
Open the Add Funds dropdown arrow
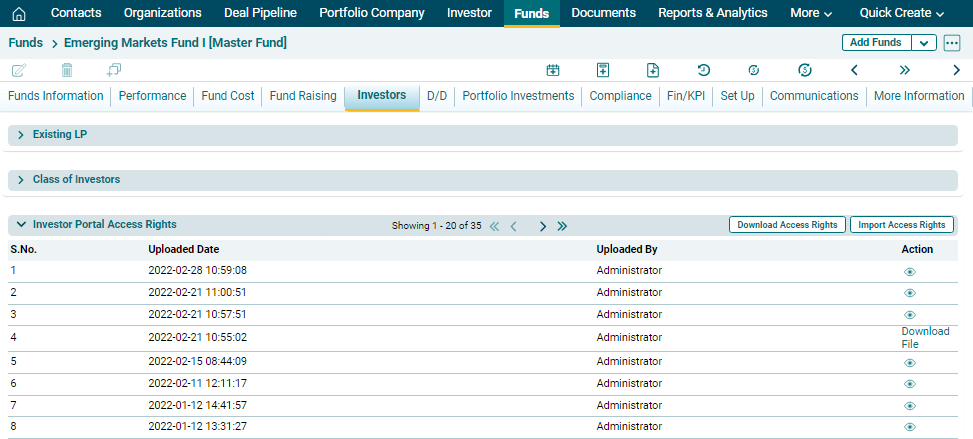[x=924, y=43]
